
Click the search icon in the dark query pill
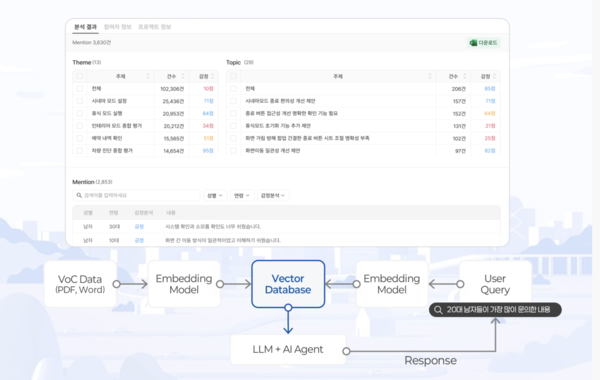click(x=439, y=310)
